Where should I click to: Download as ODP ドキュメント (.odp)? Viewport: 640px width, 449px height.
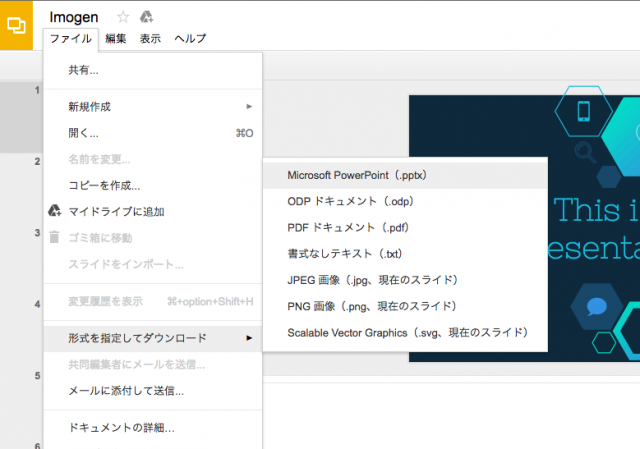(405, 202)
